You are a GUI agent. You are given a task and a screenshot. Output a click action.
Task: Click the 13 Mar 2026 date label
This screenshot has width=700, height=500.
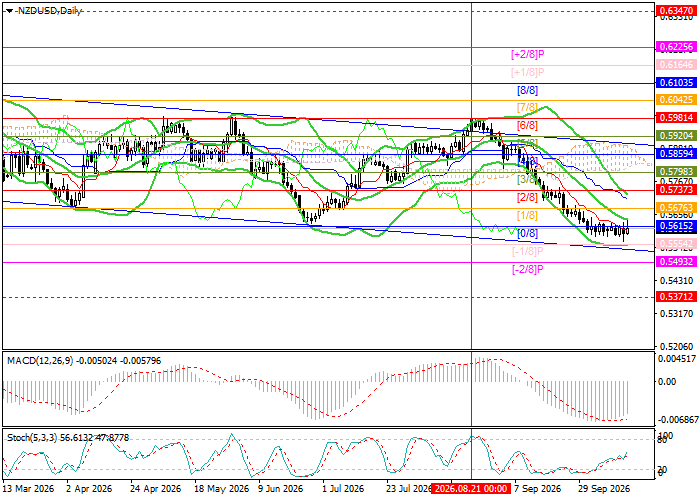pos(29,489)
